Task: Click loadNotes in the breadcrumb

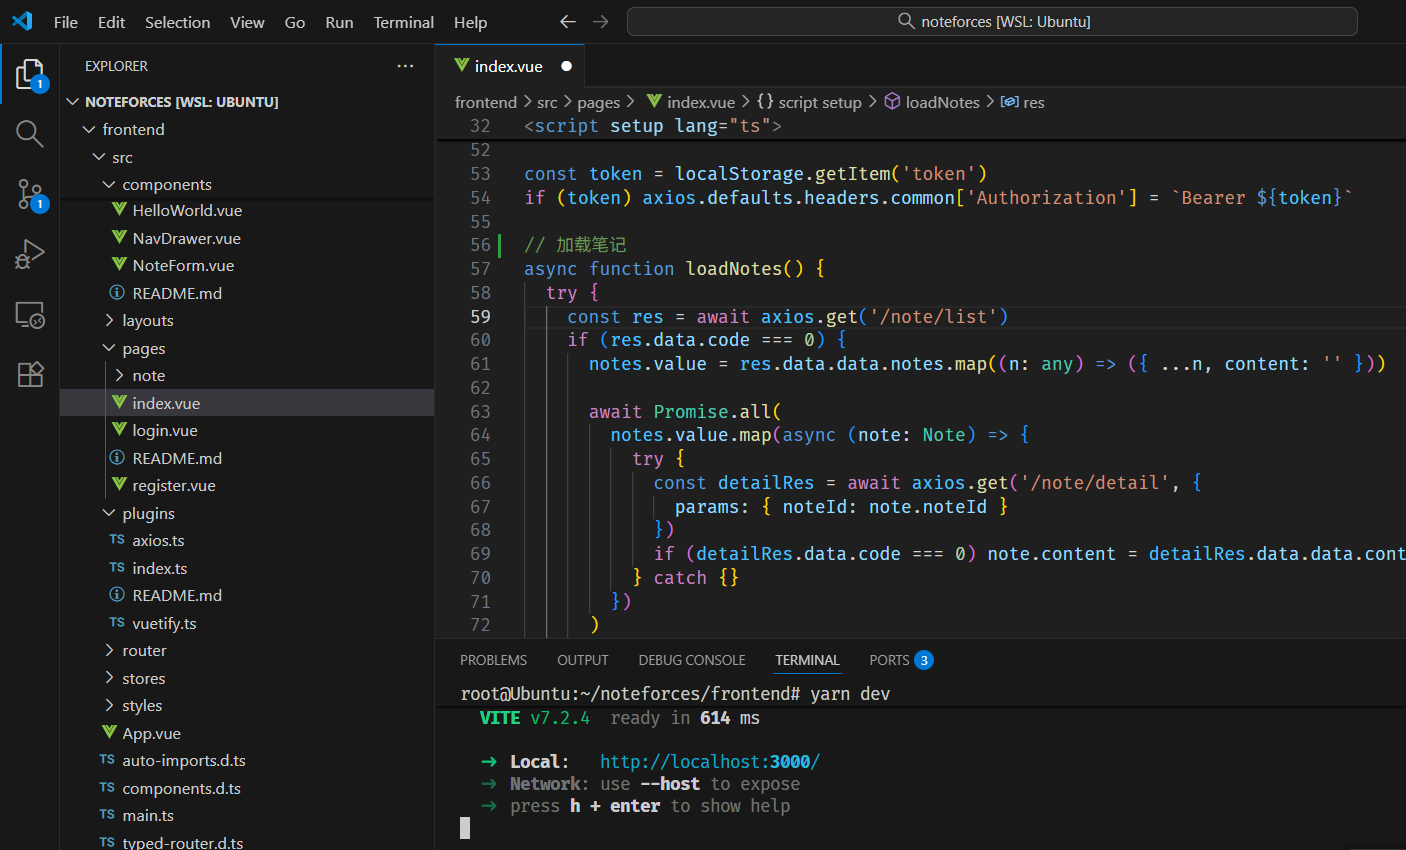Action: point(941,102)
